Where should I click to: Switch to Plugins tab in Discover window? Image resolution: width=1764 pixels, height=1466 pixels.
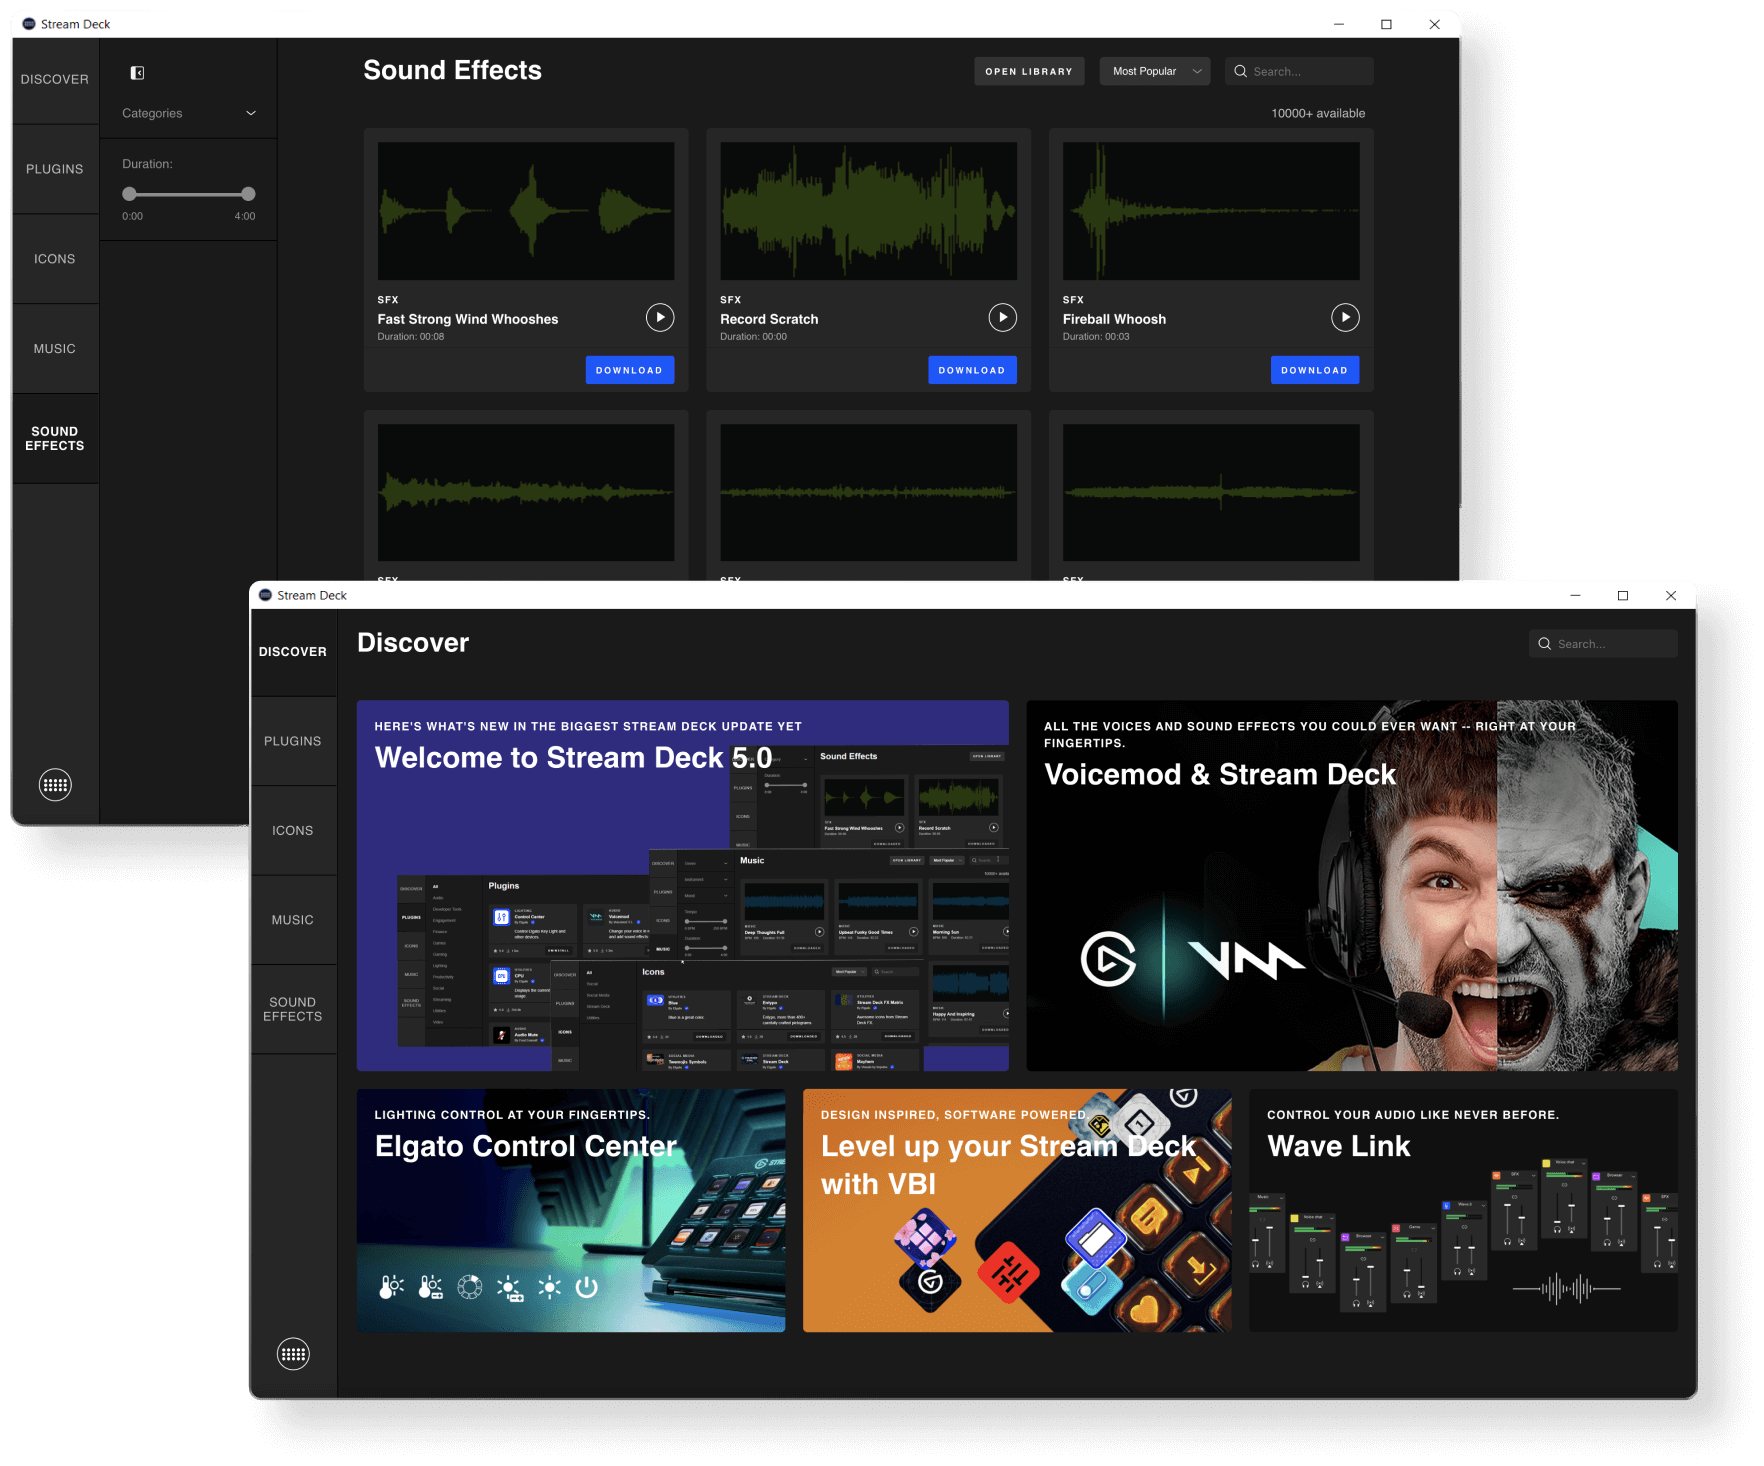(x=293, y=741)
